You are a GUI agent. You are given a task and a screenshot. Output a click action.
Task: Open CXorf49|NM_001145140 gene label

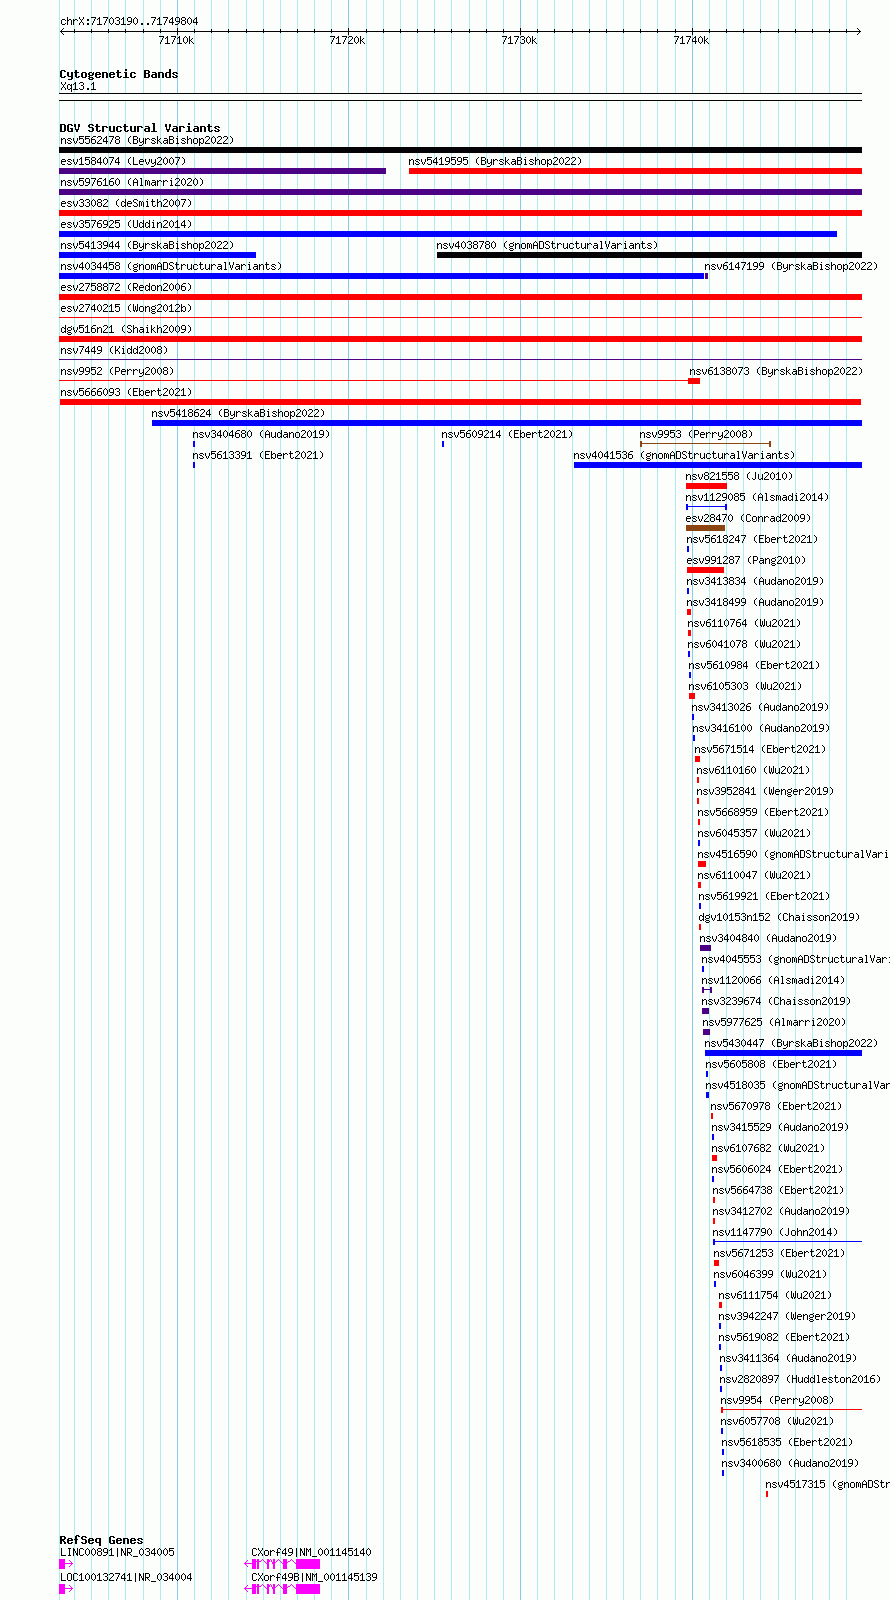coord(311,1552)
